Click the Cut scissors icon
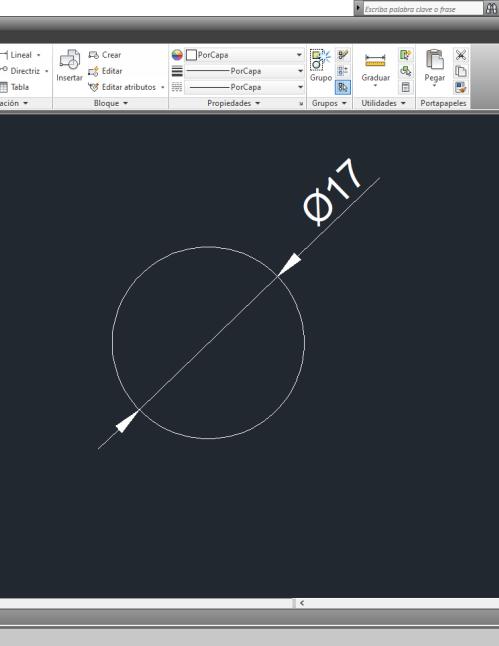The height and width of the screenshot is (646, 499). point(461,55)
